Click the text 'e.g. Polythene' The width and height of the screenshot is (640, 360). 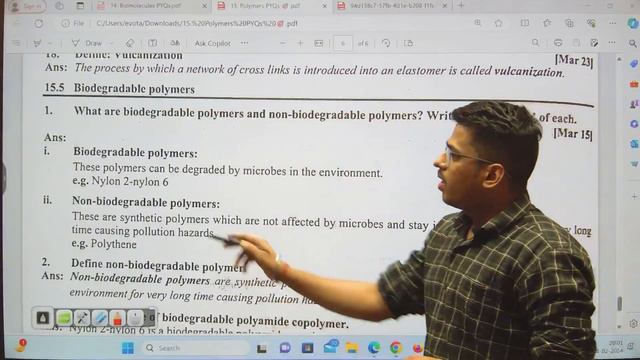[104, 244]
